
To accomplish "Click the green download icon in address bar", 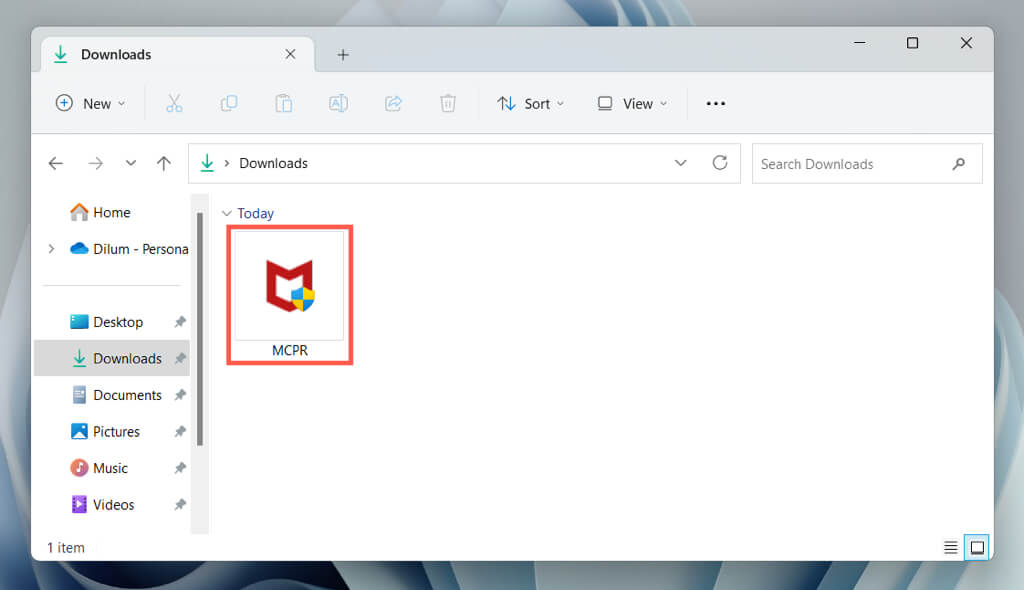I will click(x=207, y=163).
